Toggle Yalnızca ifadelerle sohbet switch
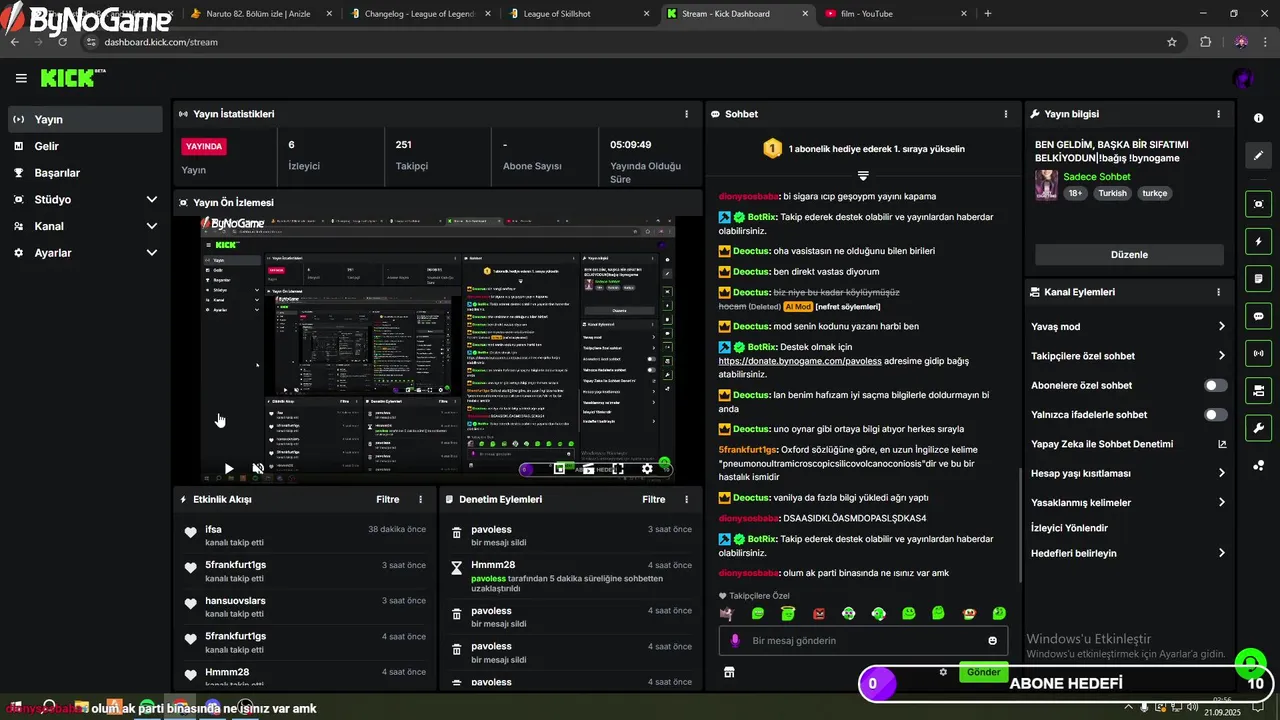The image size is (1280, 720). click(x=1216, y=414)
